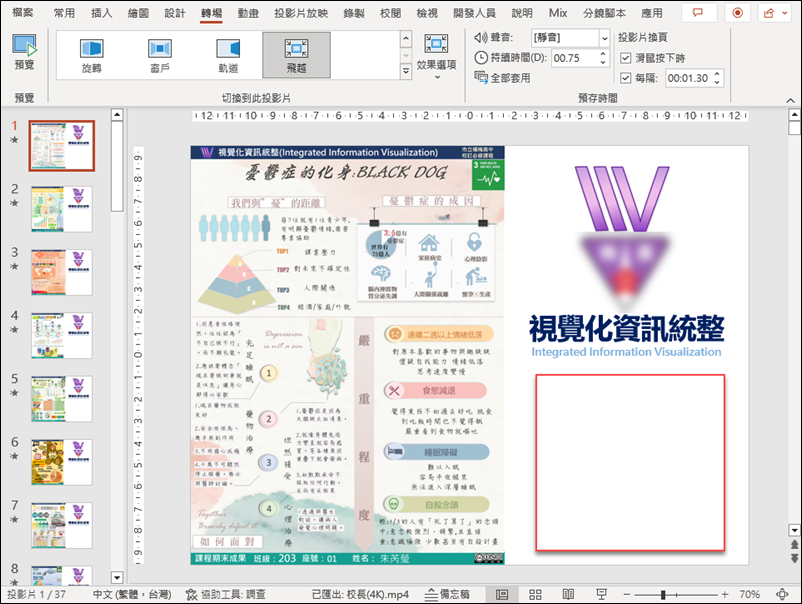
Task: Click the 每隔 time input field
Action: pyautogui.click(x=688, y=78)
